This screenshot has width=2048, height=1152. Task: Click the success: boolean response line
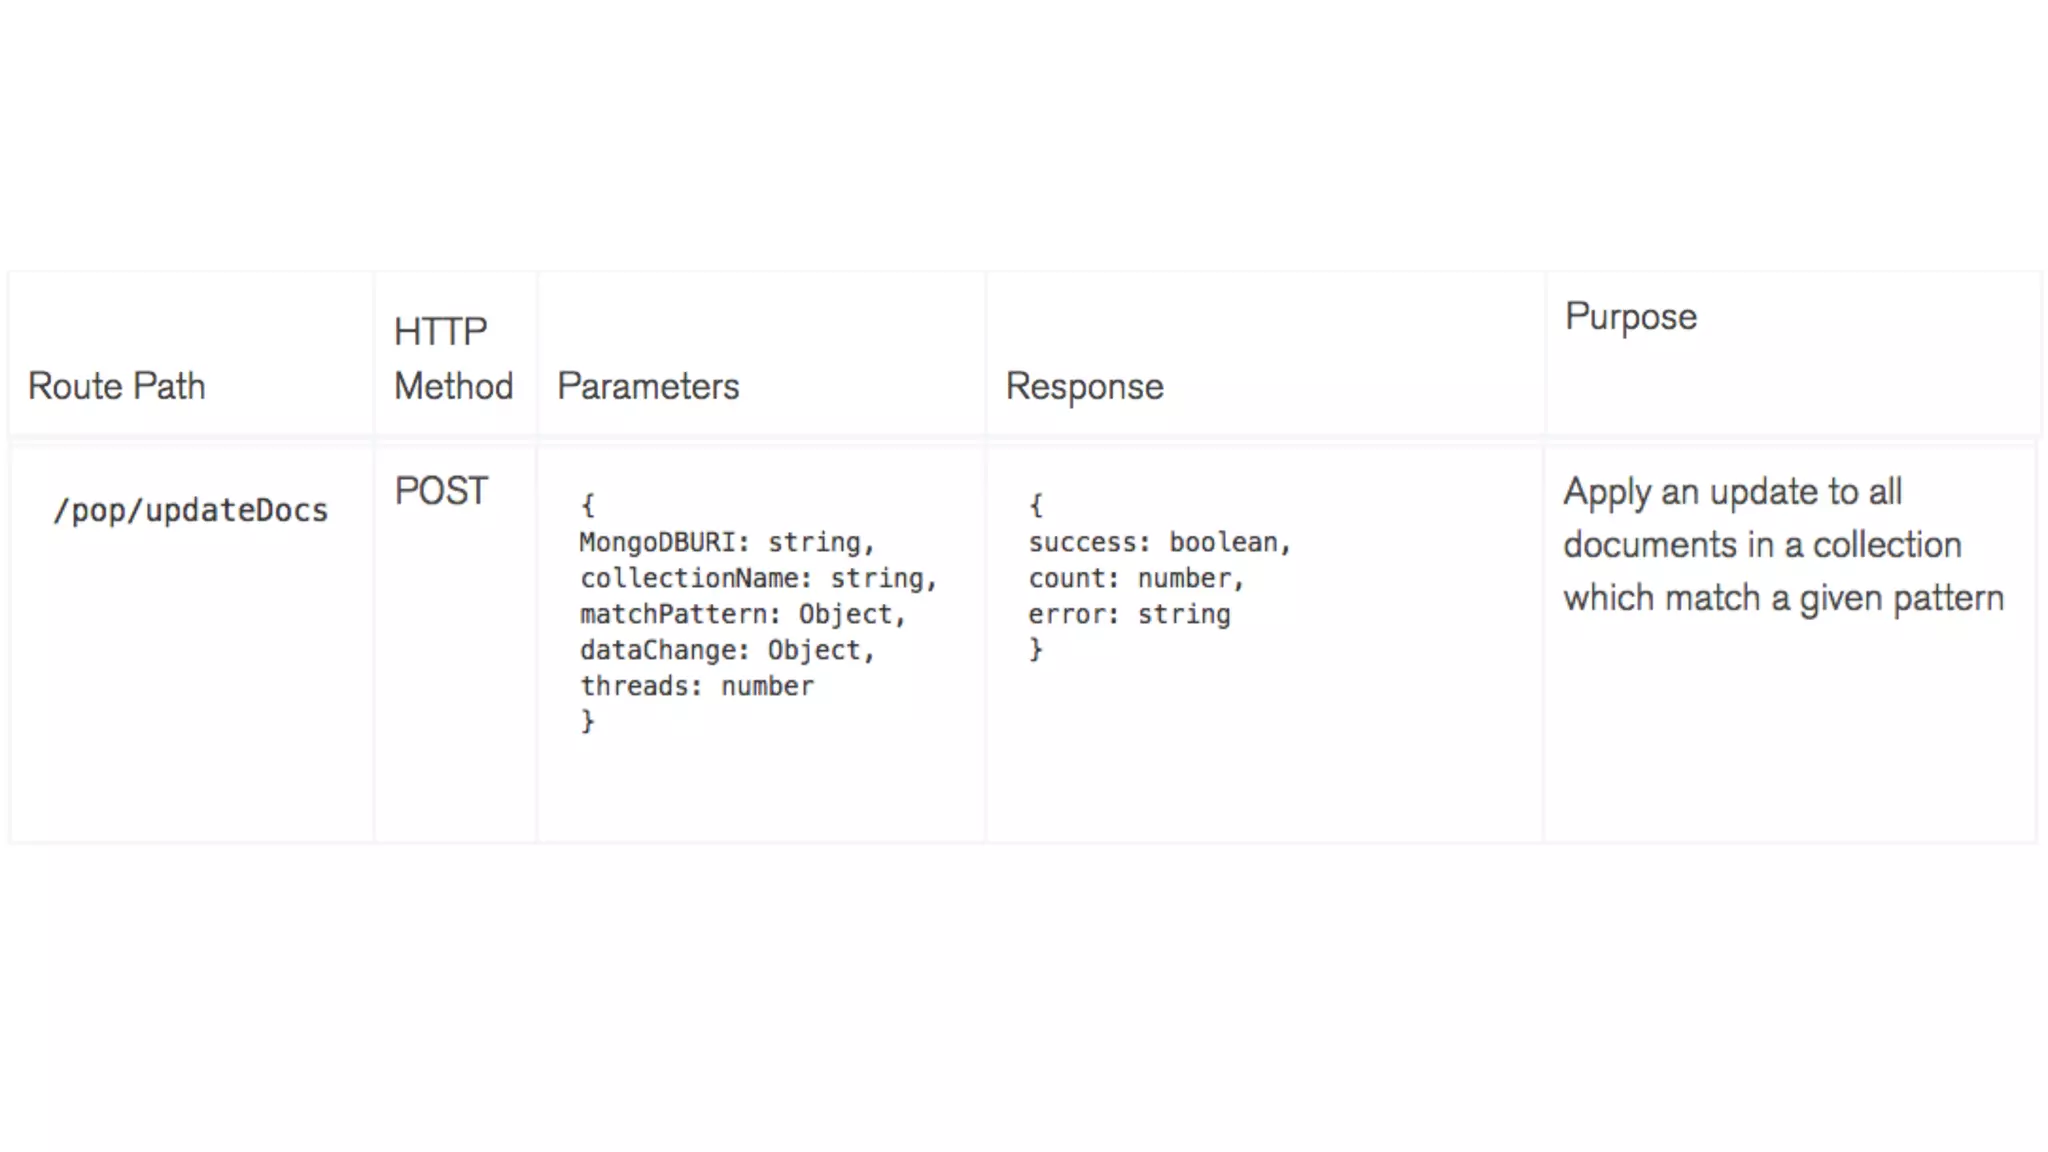(1159, 542)
